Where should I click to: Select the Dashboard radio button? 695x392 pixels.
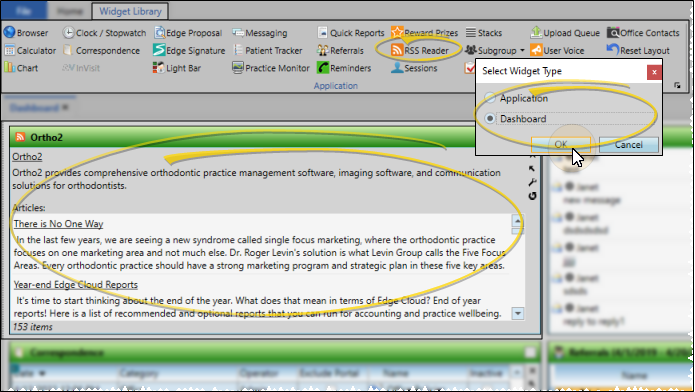pos(490,119)
